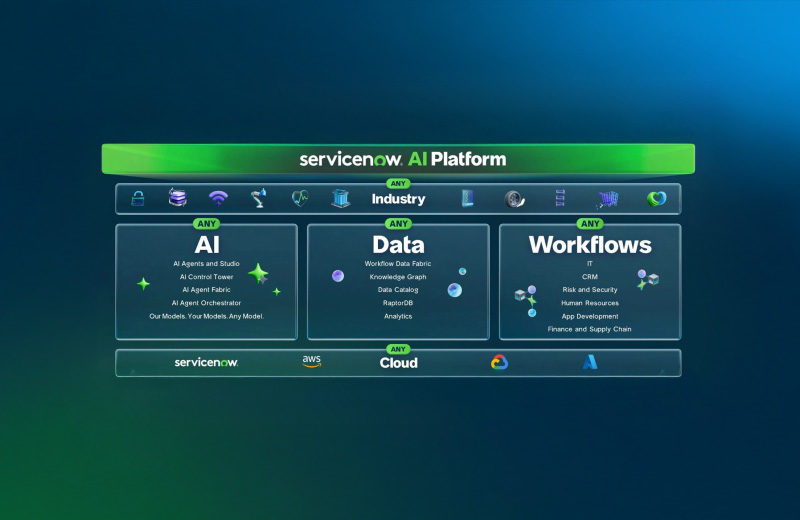Select the Google Cloud logo
The width and height of the screenshot is (800, 520).
(x=499, y=362)
